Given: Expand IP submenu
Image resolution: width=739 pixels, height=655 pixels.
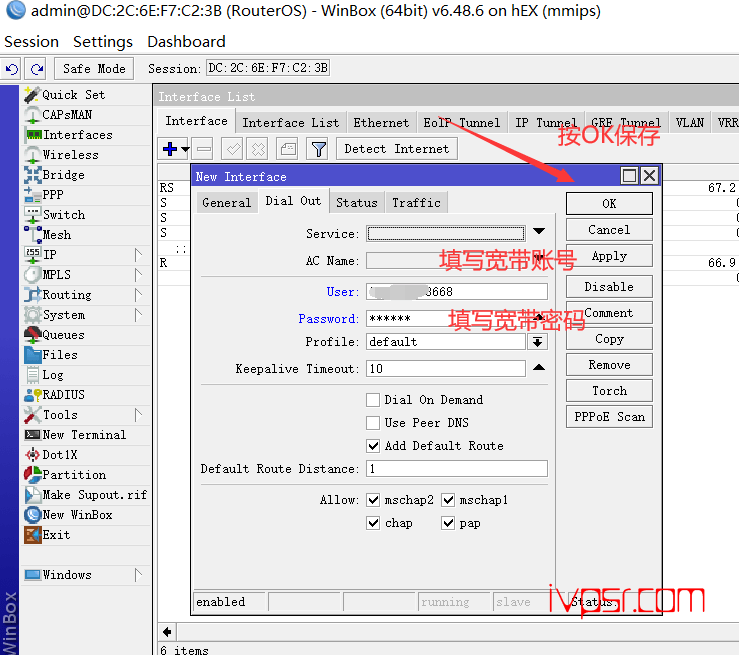Looking at the screenshot, I should [138, 255].
